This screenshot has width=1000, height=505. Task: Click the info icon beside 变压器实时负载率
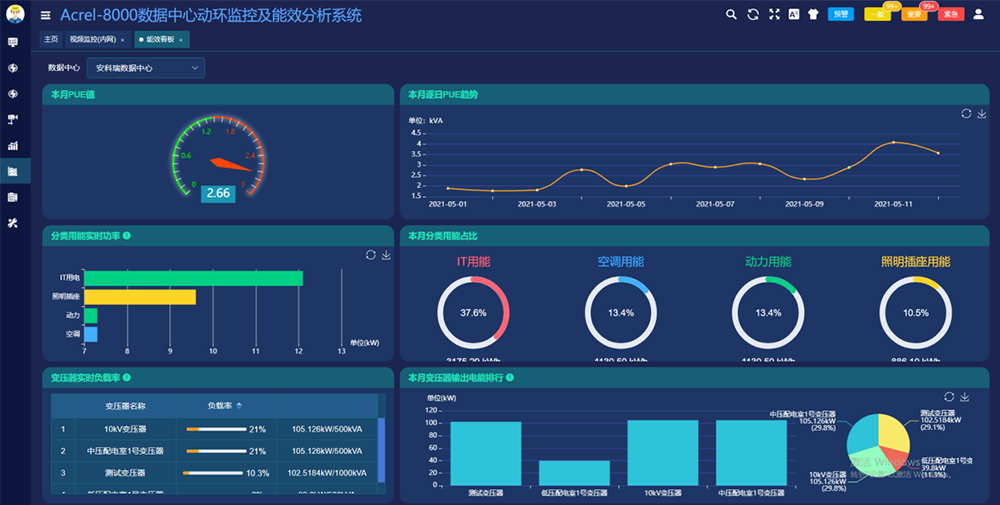127,378
